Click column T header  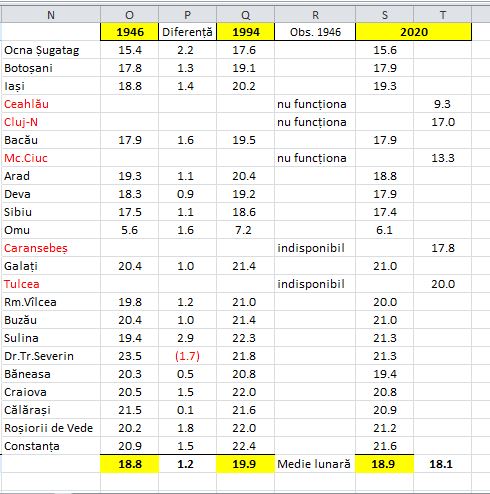[443, 15]
